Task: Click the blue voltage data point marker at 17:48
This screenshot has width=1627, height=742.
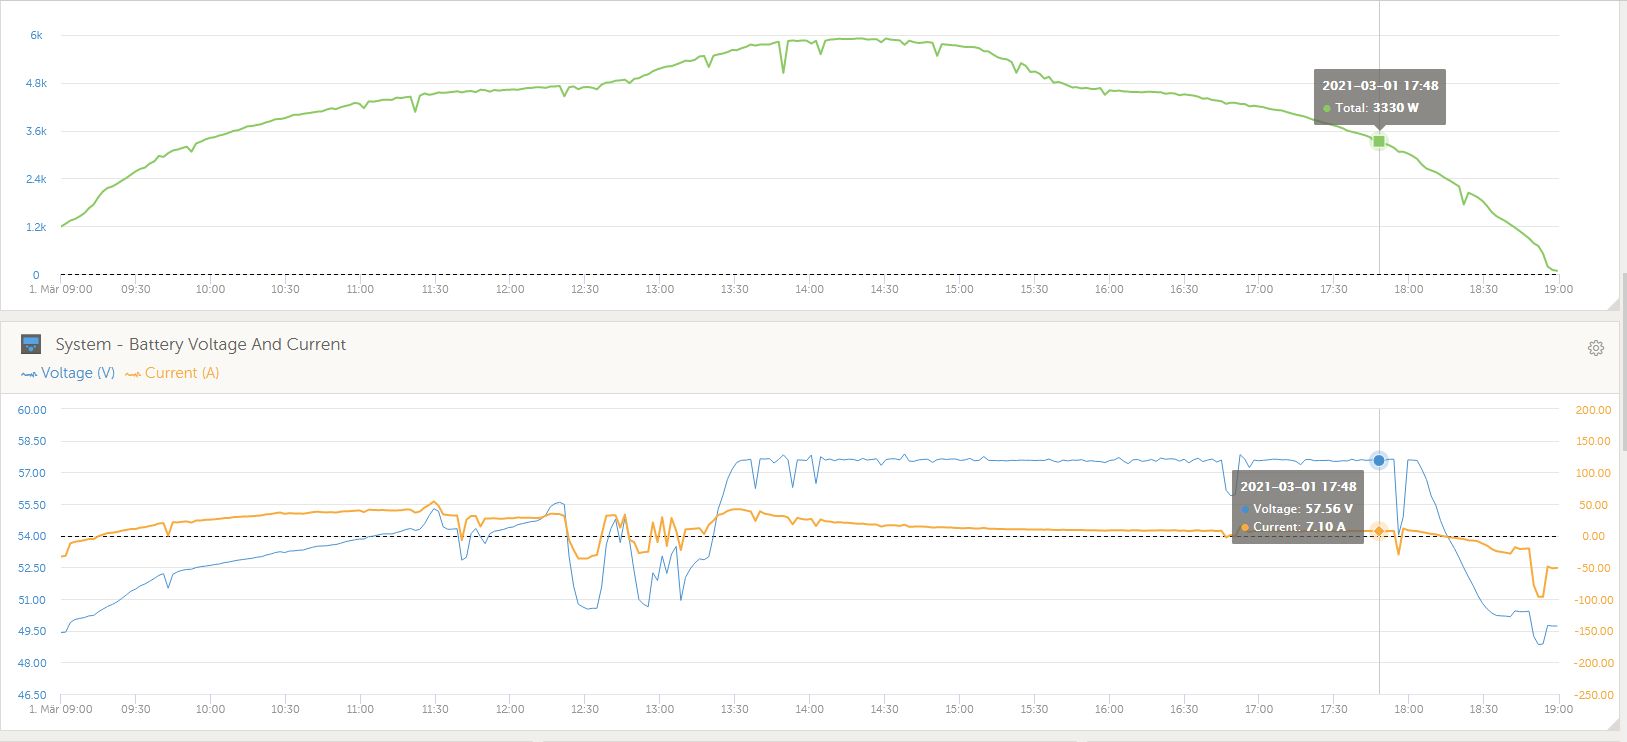Action: (1379, 460)
